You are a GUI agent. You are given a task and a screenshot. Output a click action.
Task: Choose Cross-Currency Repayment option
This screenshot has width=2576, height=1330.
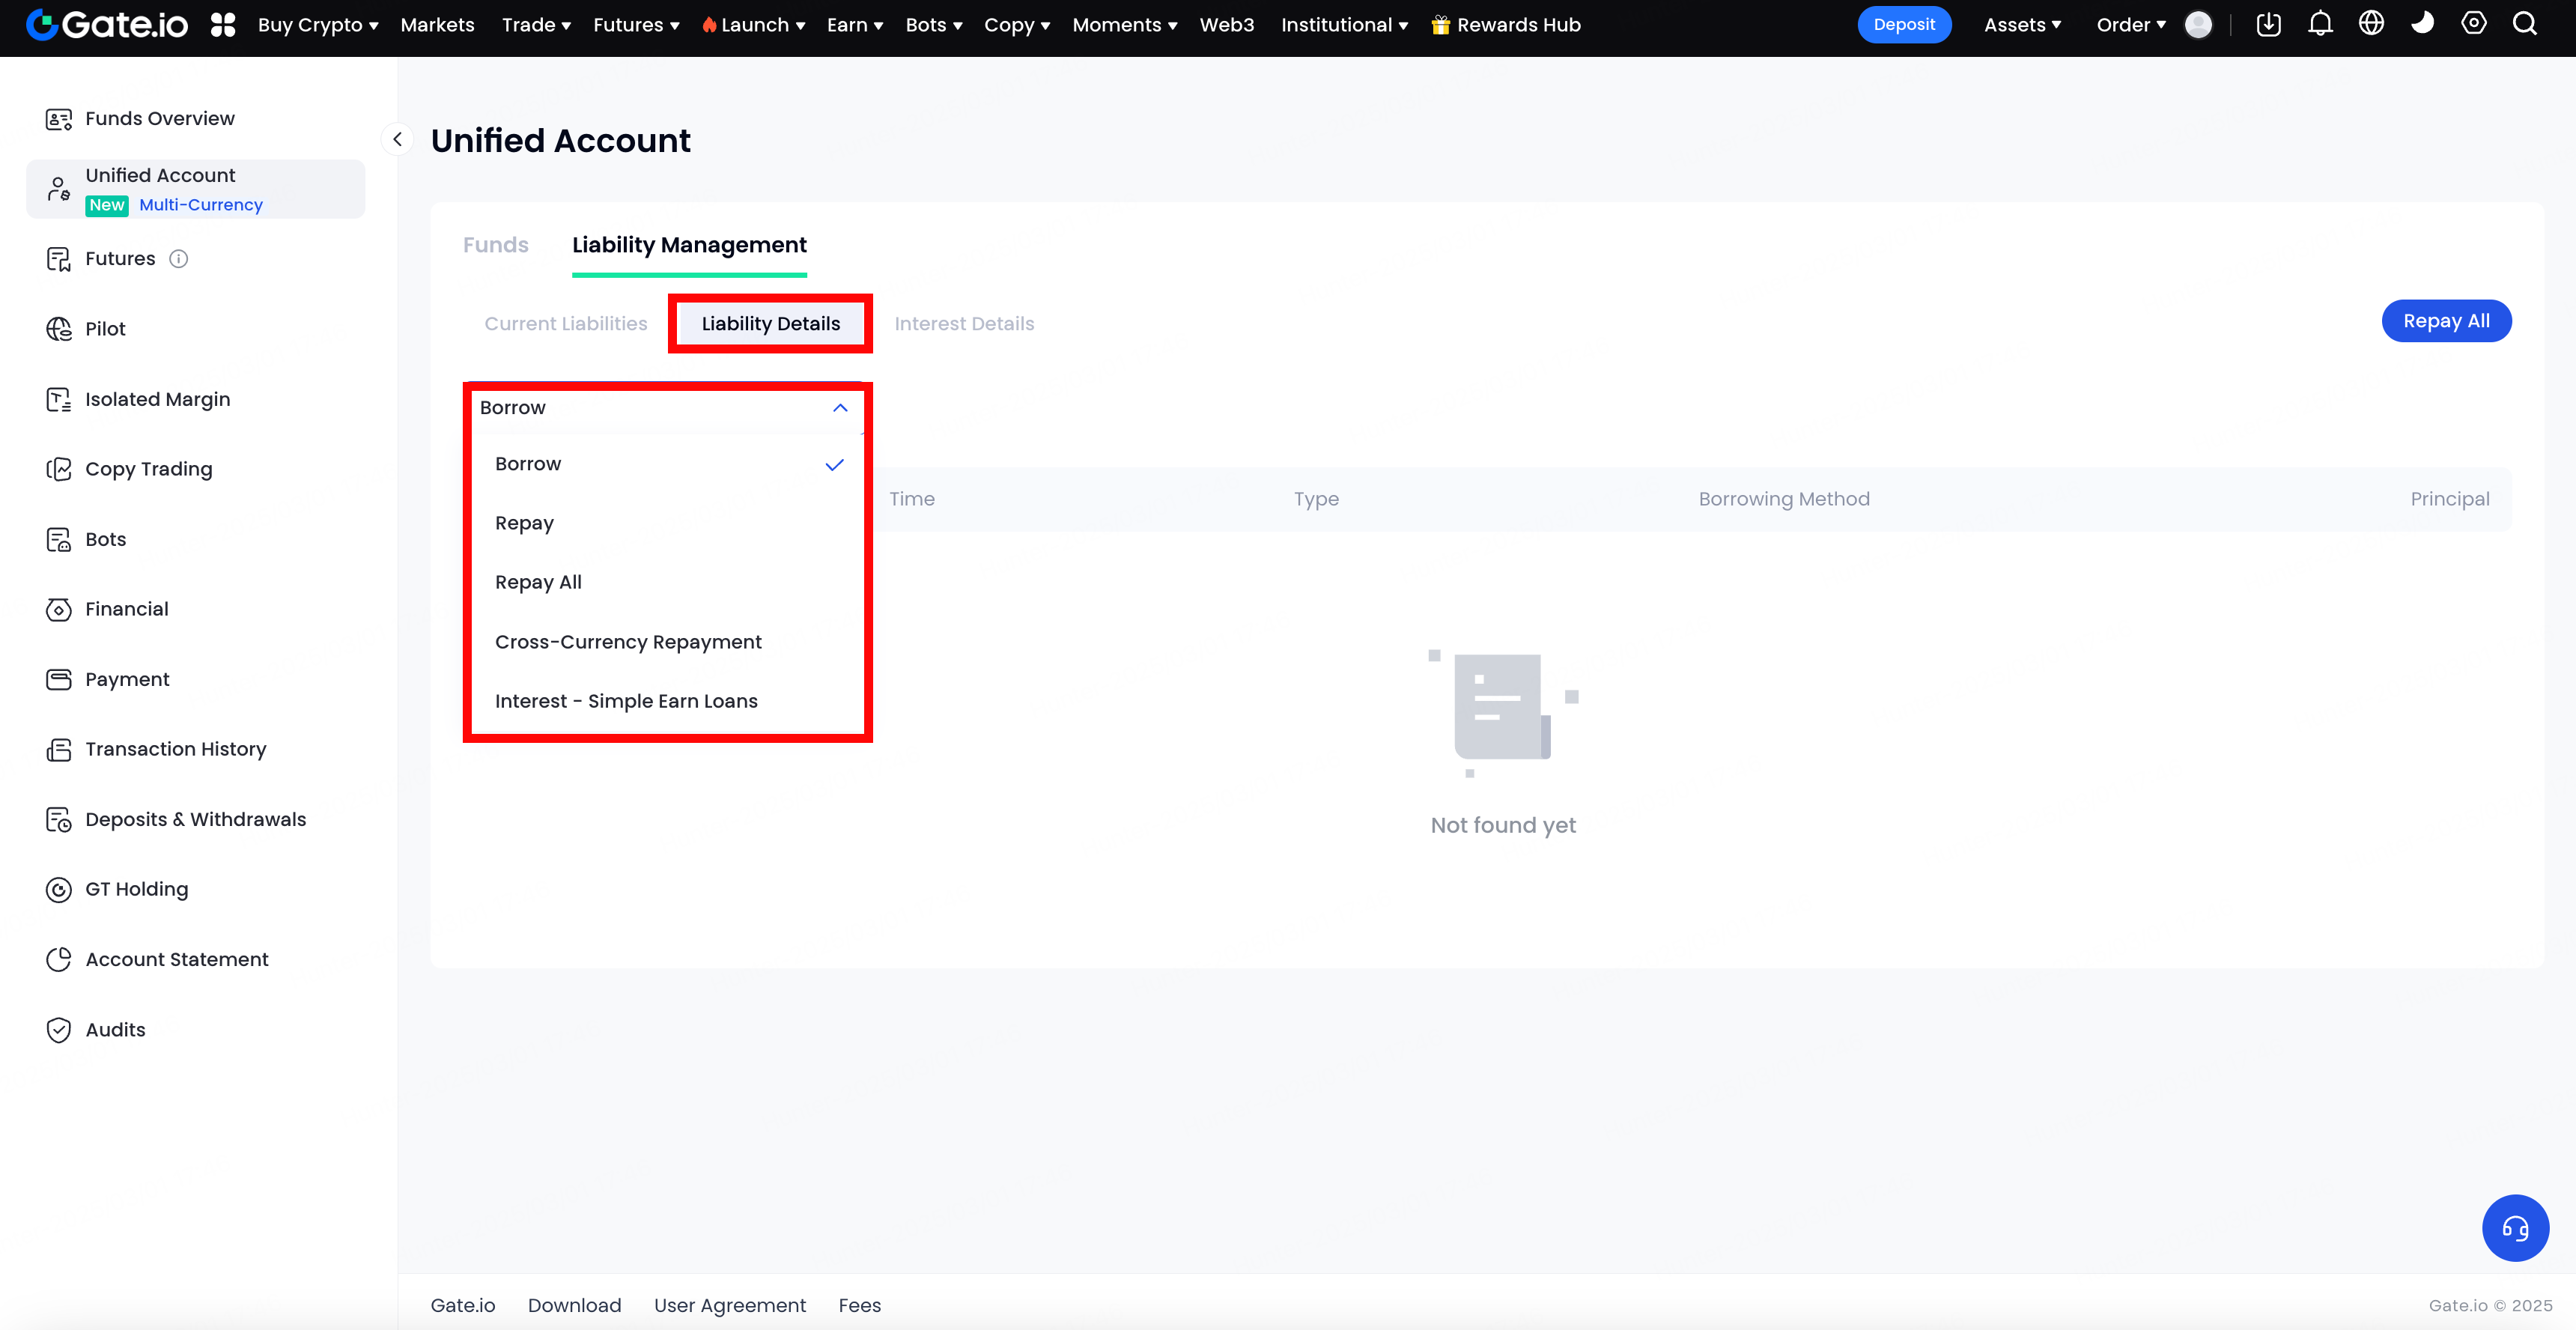pos(628,642)
